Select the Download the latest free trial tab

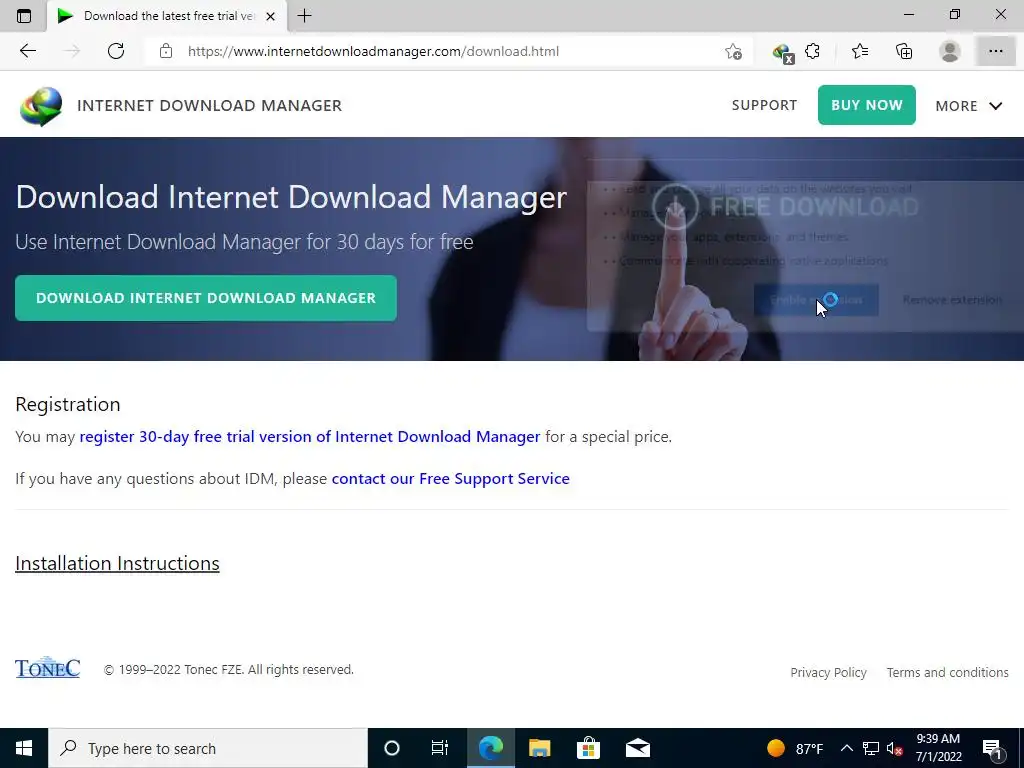click(167, 16)
